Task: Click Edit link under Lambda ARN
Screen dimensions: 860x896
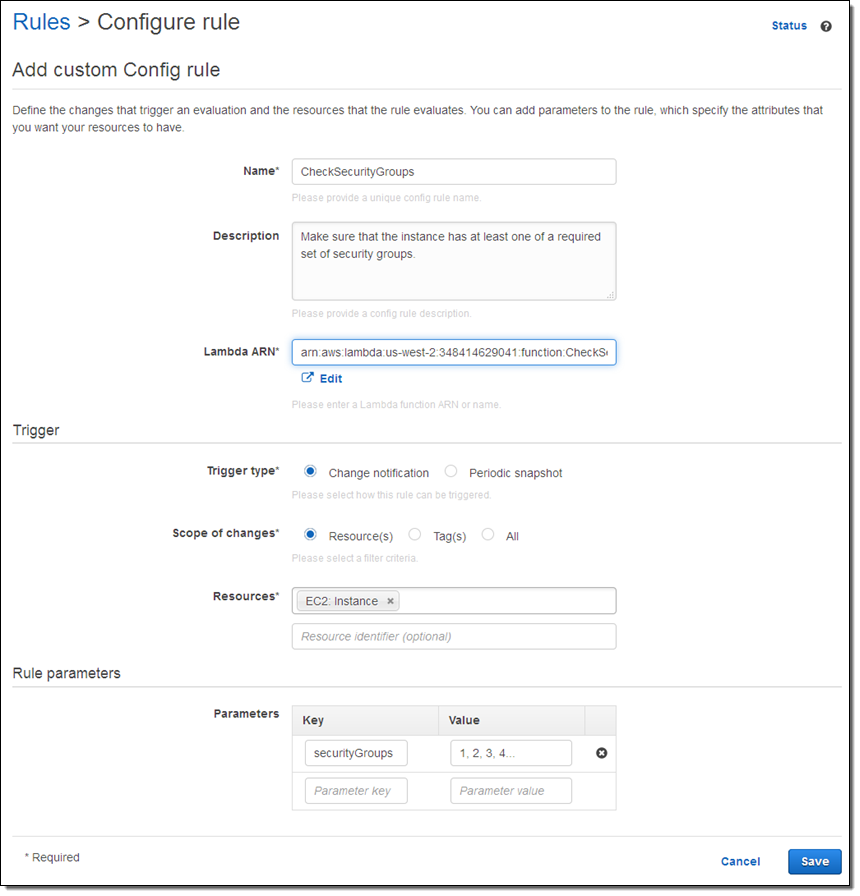Action: pyautogui.click(x=331, y=379)
